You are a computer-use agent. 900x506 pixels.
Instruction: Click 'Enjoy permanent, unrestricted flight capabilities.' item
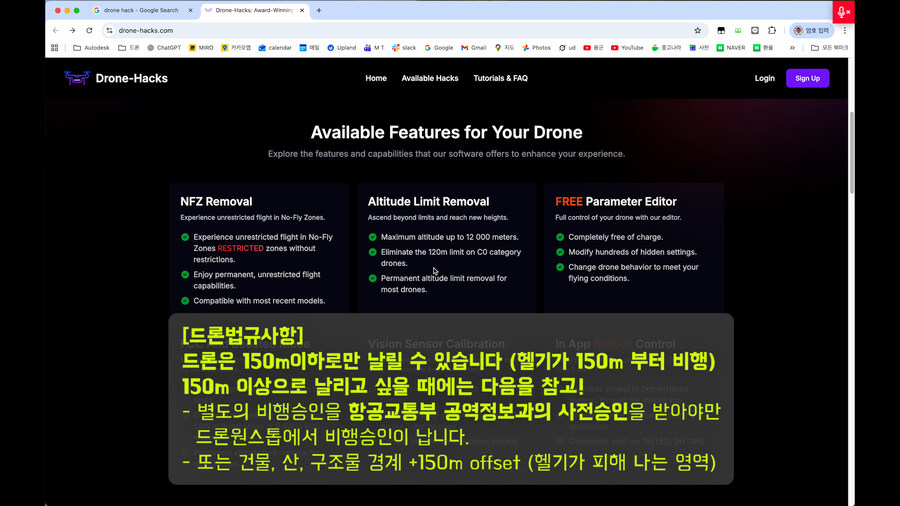click(x=257, y=280)
